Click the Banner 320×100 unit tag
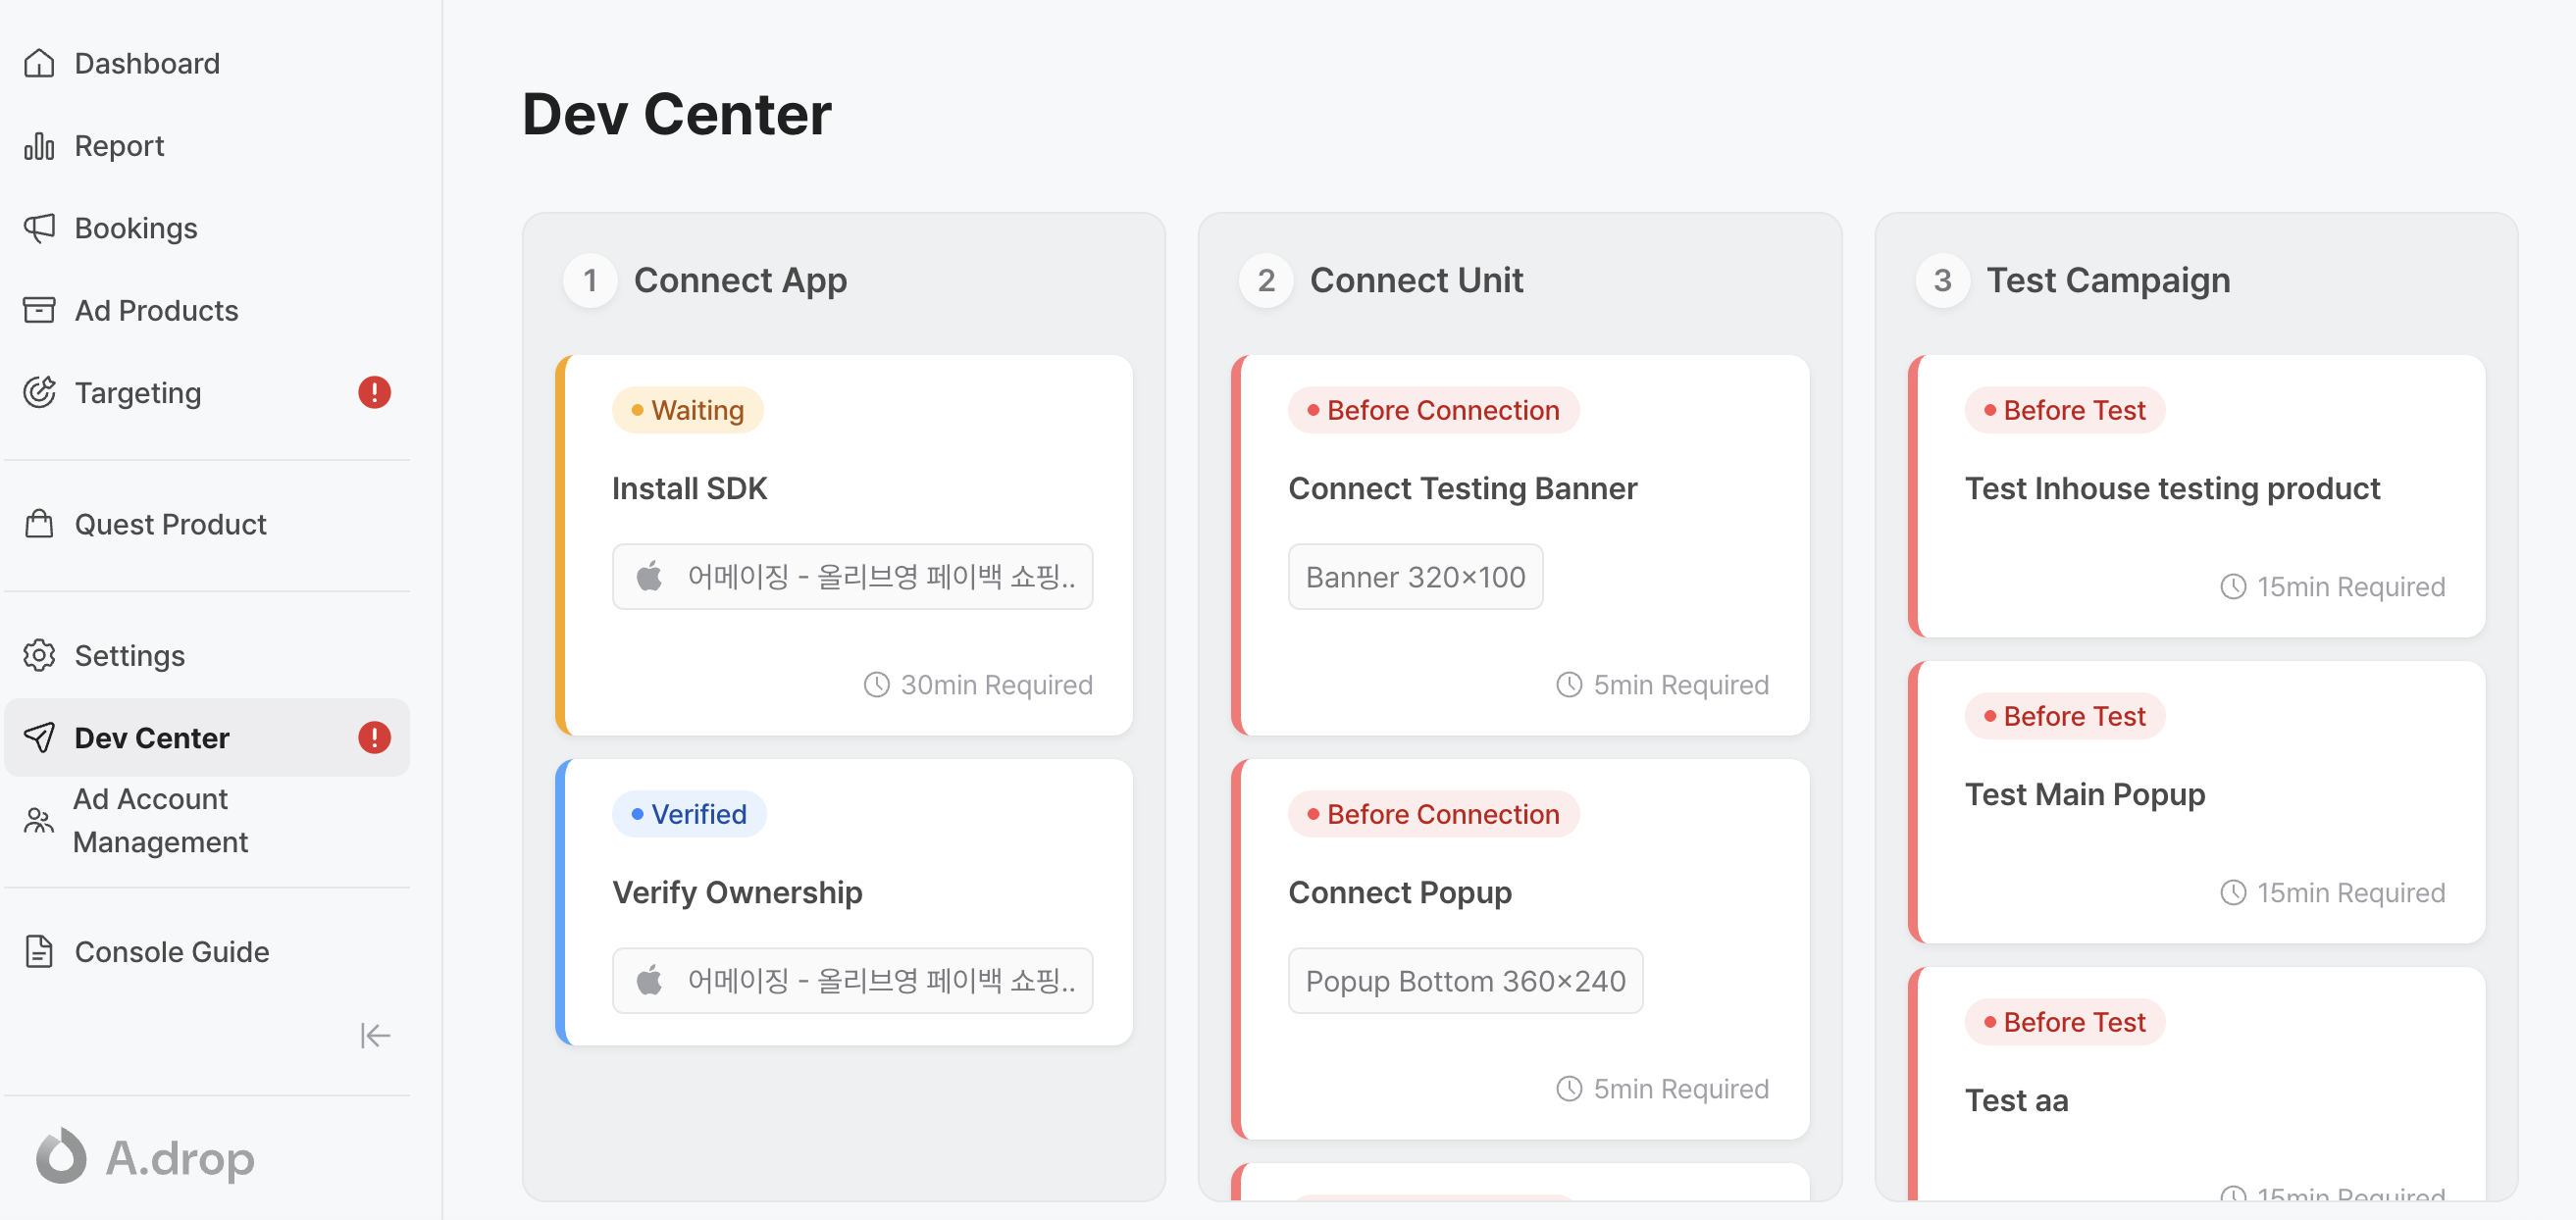Screen dimensions: 2576x1220 coord(1415,577)
